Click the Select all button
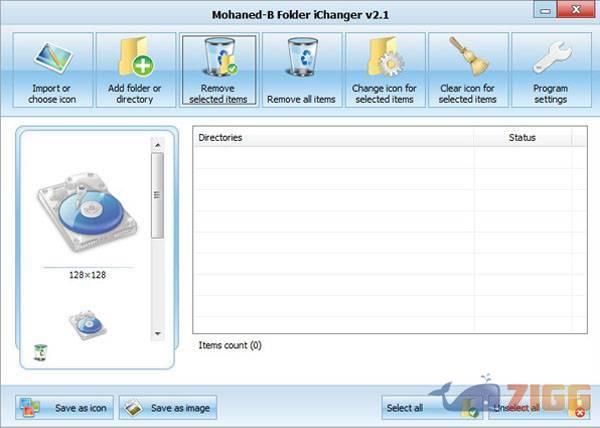This screenshot has height=428, width=600. [432, 408]
